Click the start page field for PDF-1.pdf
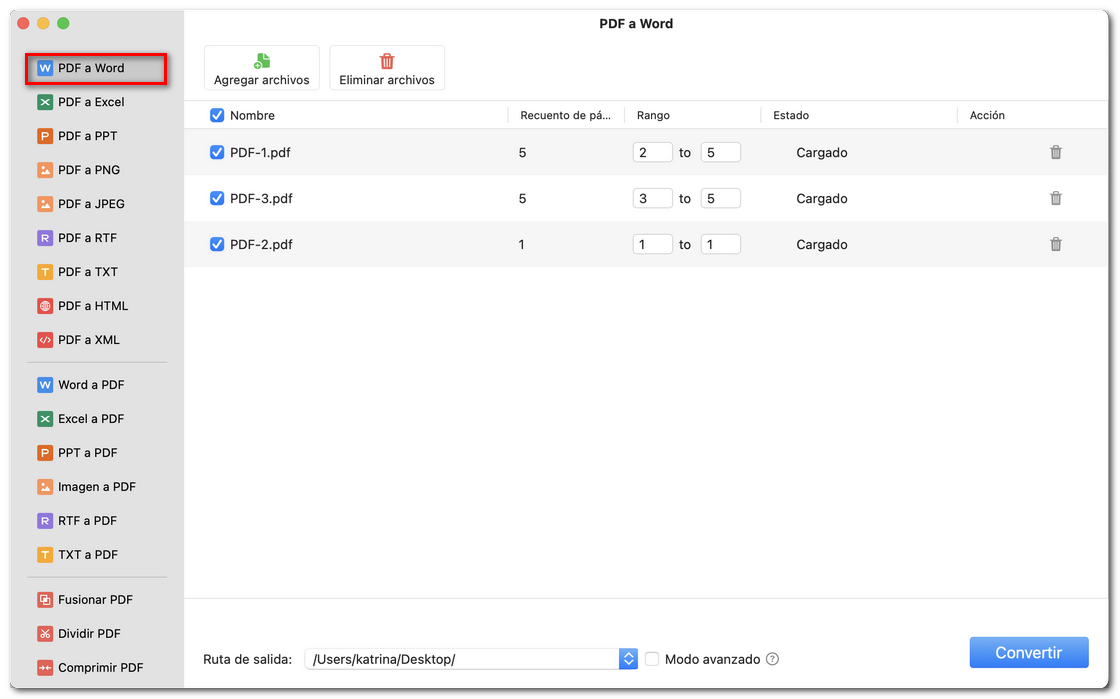The width and height of the screenshot is (1120, 699). point(652,153)
